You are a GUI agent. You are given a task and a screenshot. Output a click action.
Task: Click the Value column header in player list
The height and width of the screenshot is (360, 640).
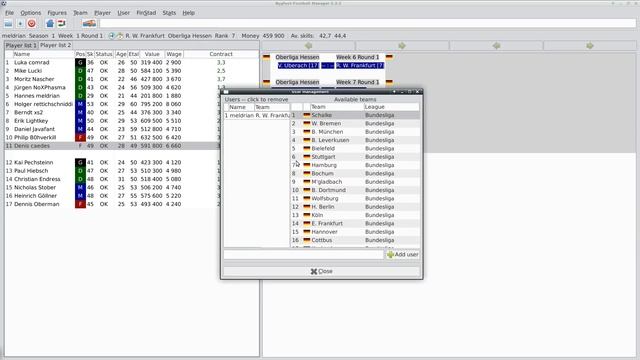coord(152,54)
